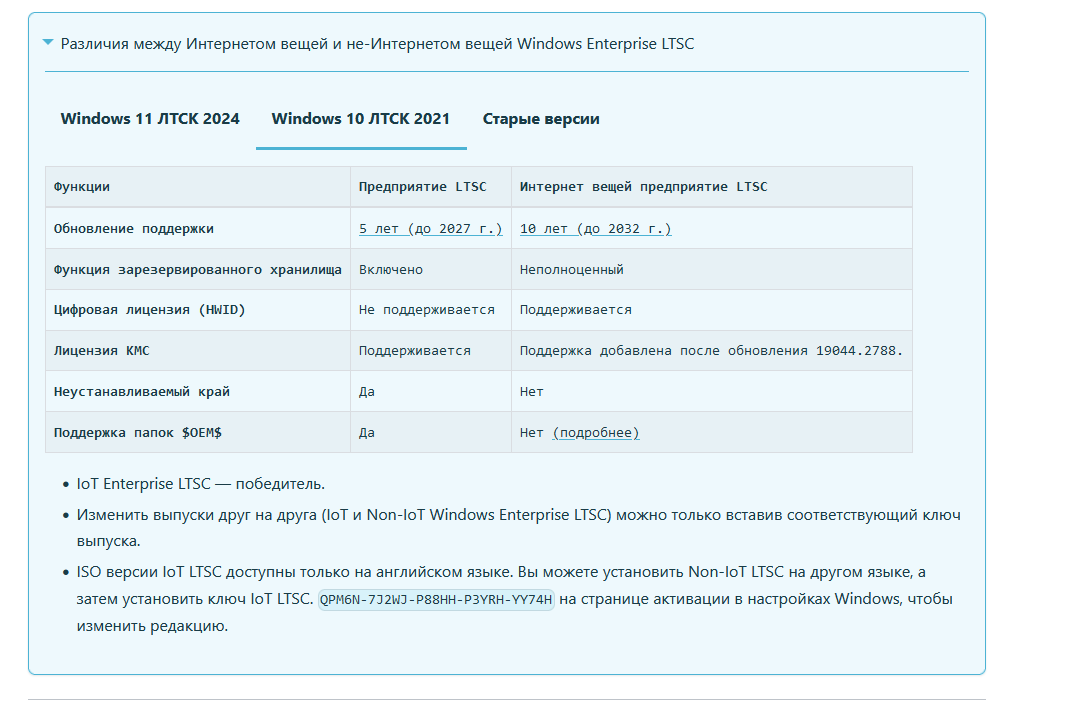Click the Интернет вещей предприятие LTSC header
The image size is (1072, 714).
click(x=712, y=187)
